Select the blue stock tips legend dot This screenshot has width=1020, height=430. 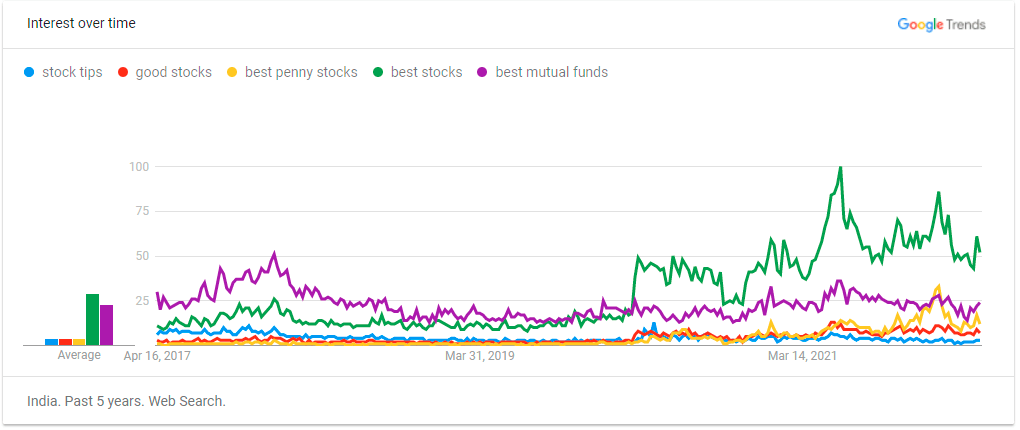[x=29, y=72]
